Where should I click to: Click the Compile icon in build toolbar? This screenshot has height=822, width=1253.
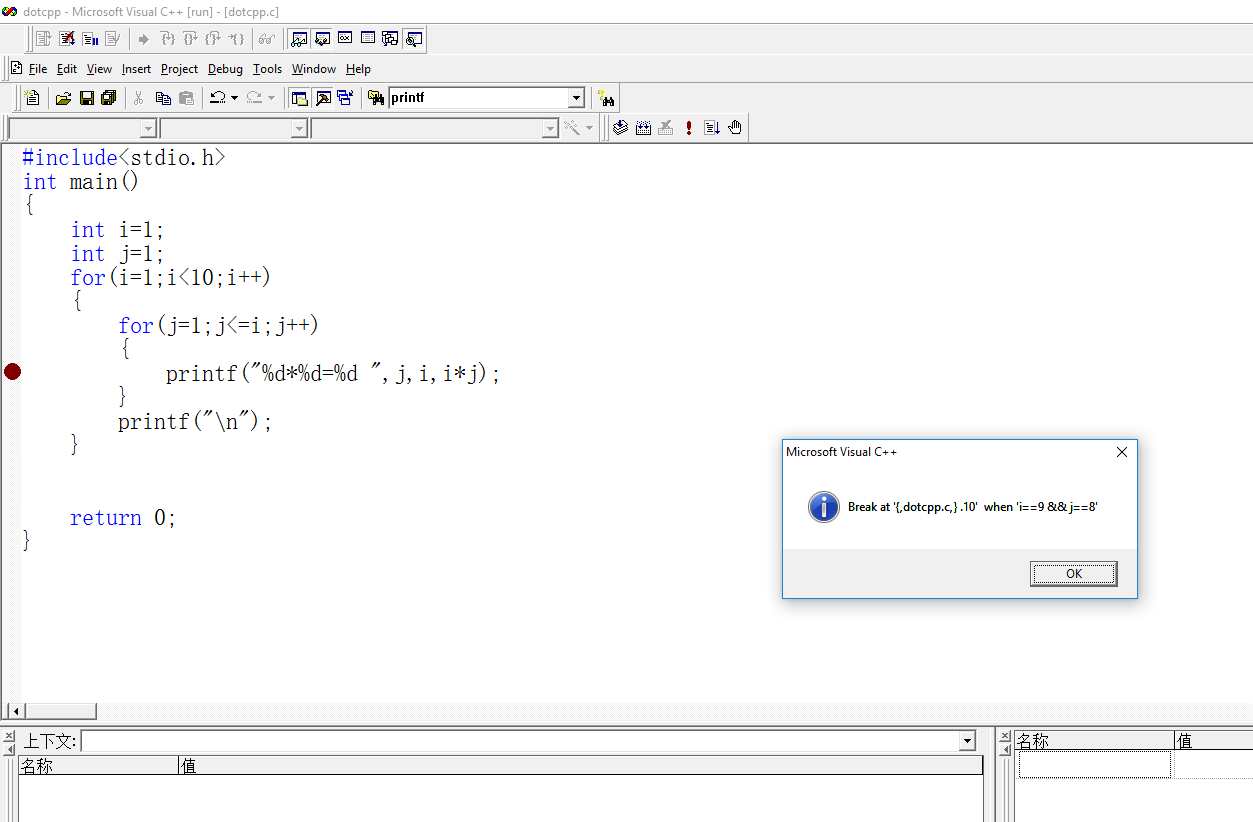click(x=620, y=128)
